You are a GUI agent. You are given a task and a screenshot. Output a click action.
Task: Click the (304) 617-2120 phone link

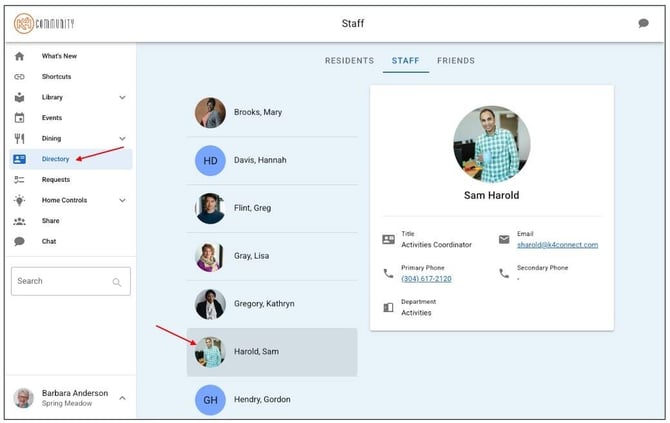[x=426, y=279]
